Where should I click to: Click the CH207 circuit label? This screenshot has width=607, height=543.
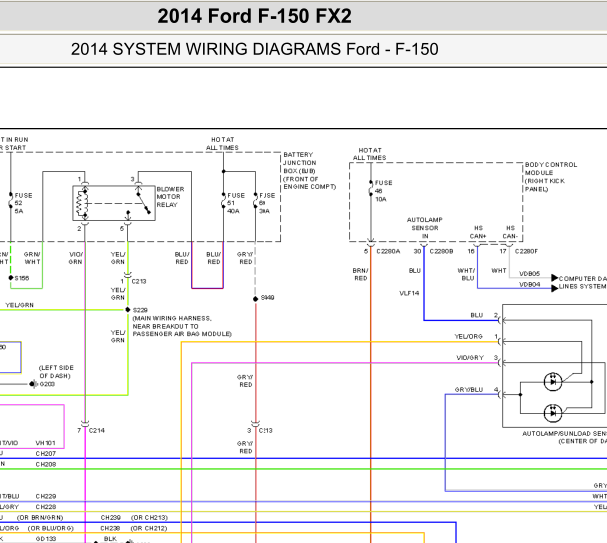coord(46,454)
